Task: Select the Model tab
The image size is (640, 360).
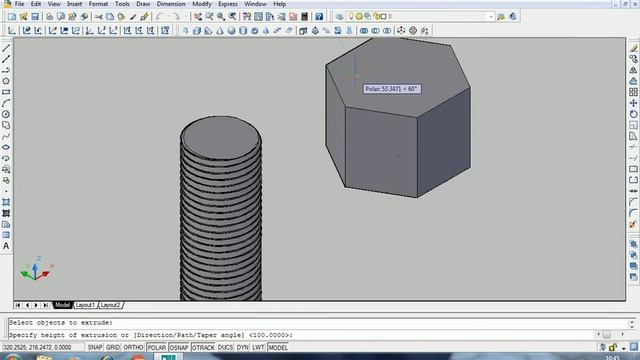Action: tap(62, 305)
